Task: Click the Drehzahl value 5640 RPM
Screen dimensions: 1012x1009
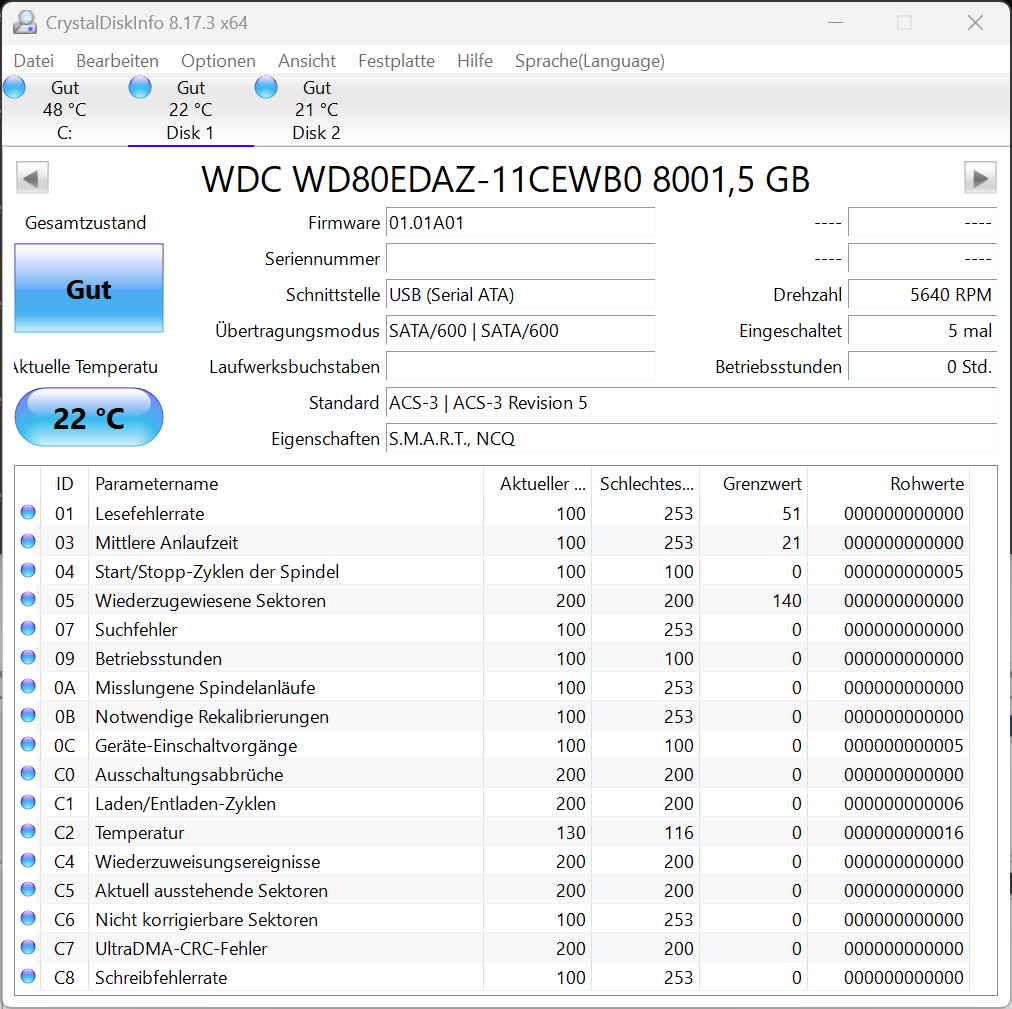Action: click(922, 296)
